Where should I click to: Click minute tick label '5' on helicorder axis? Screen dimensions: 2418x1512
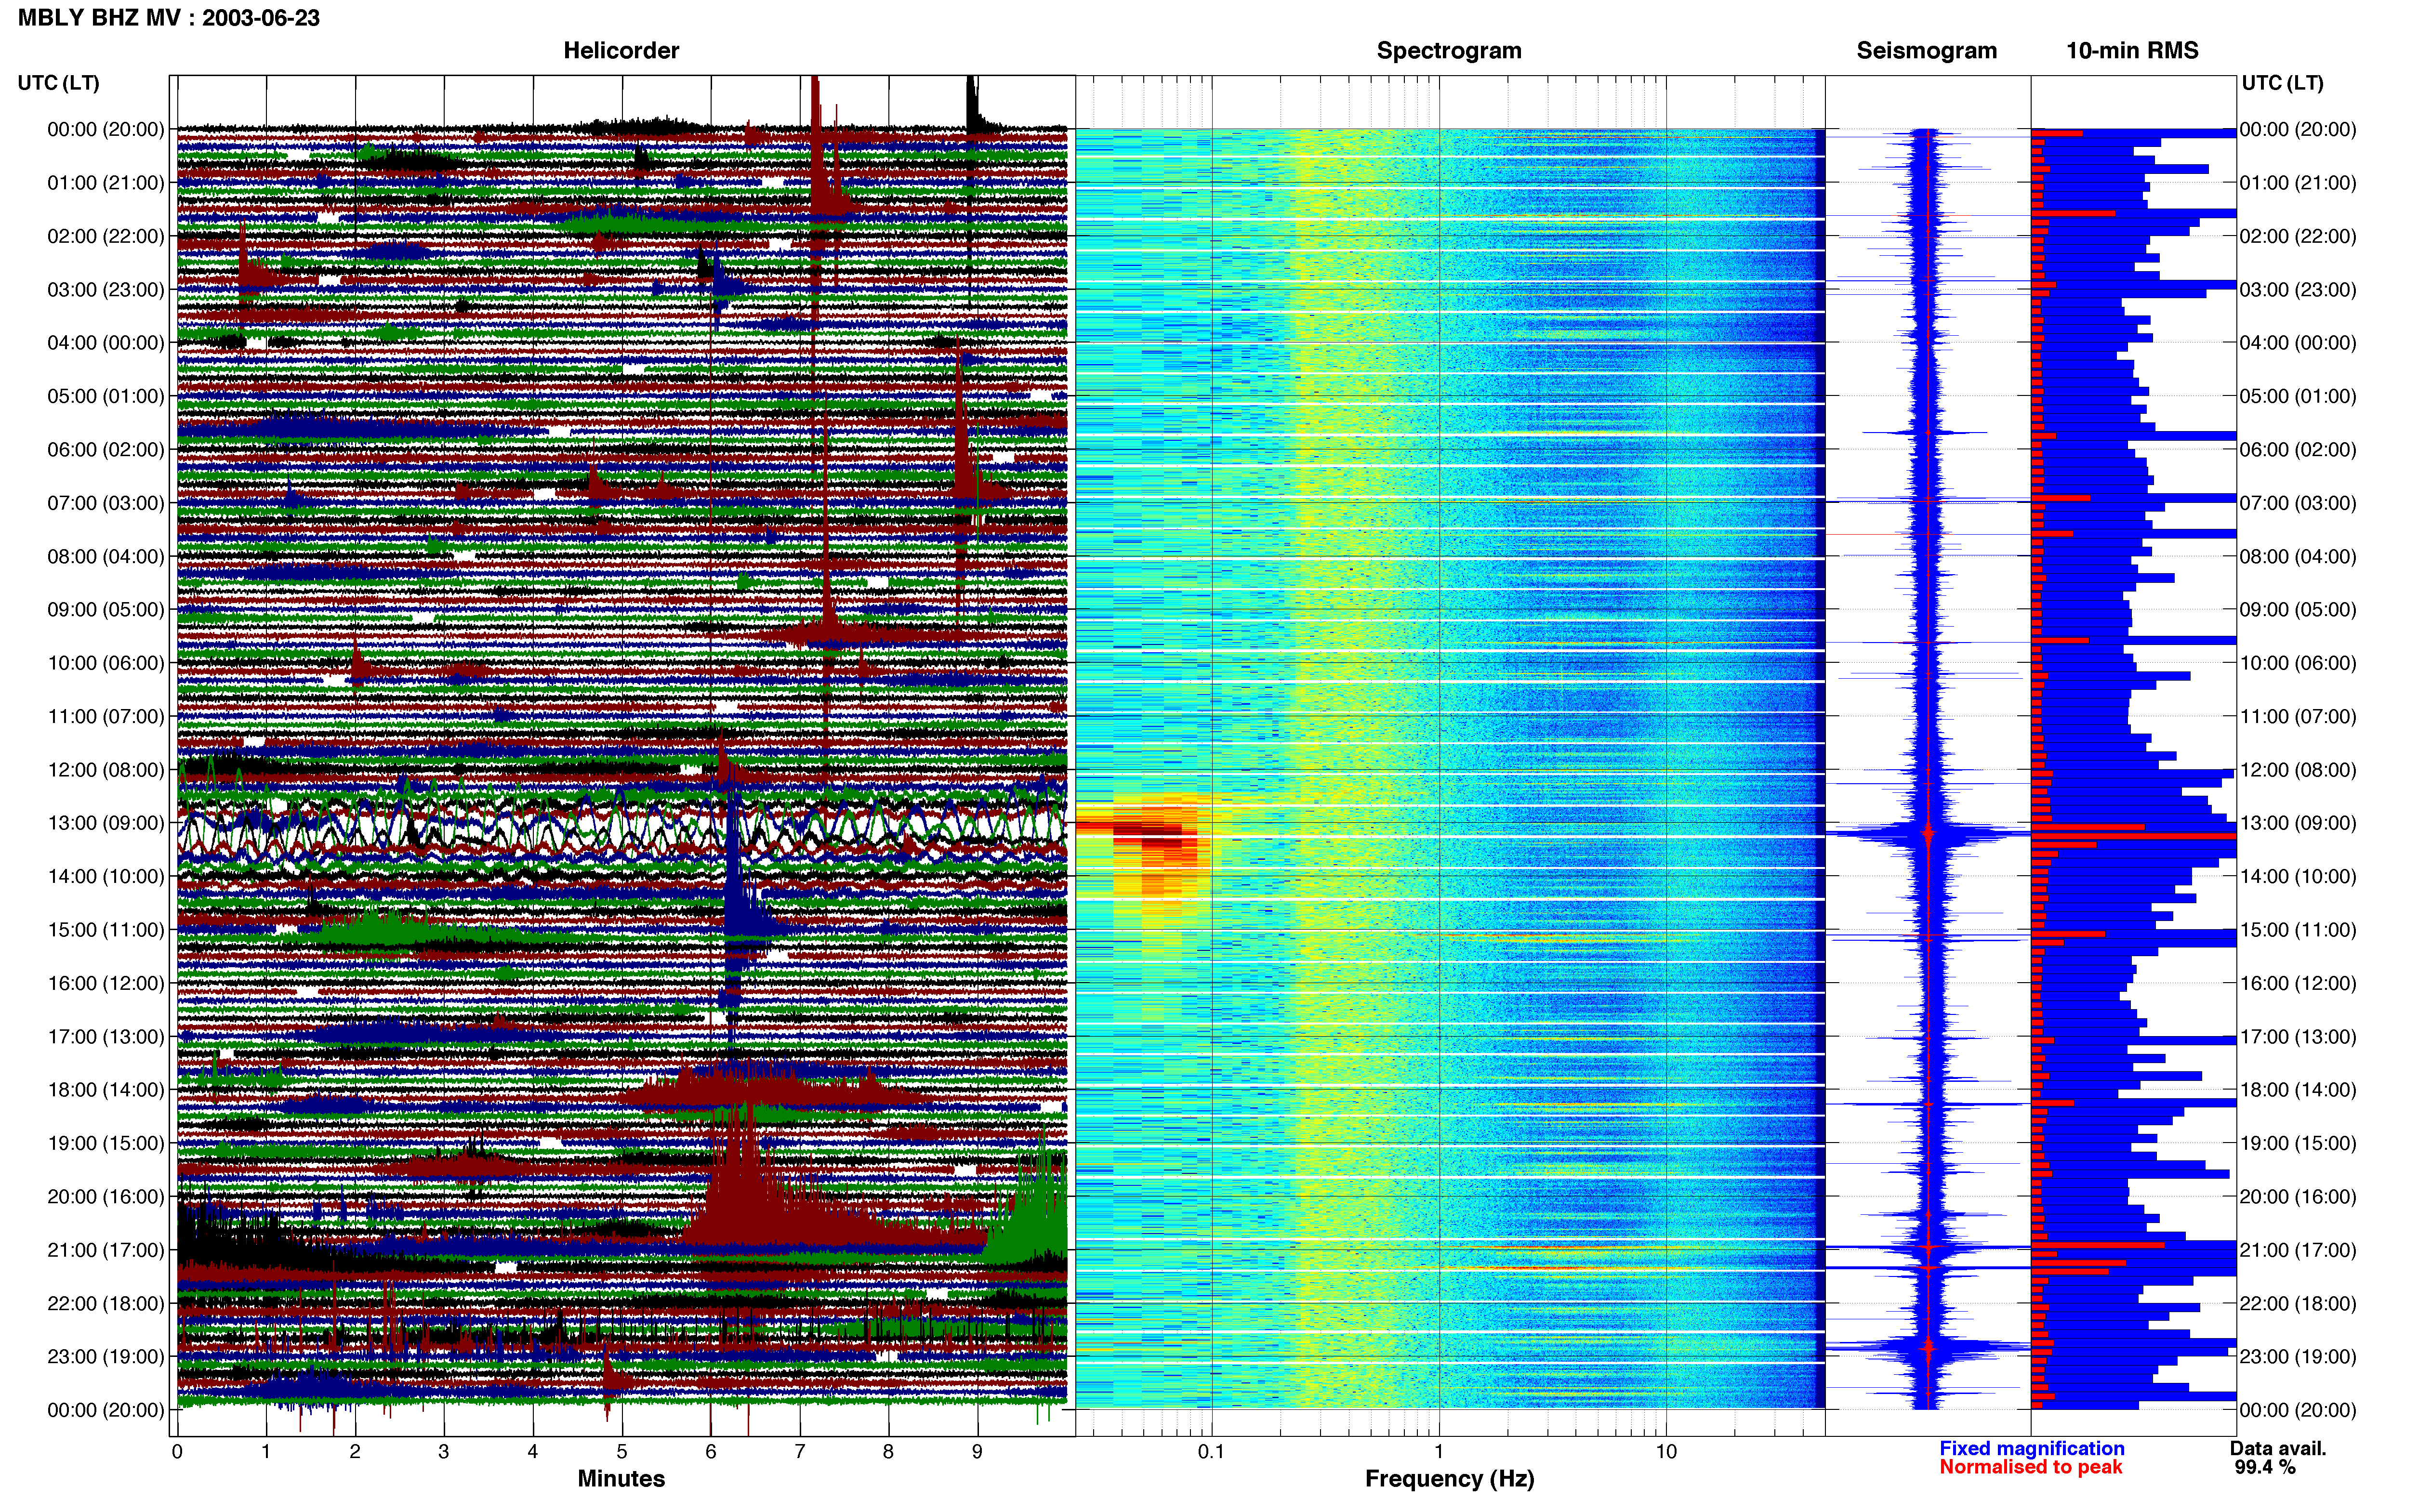(622, 1452)
